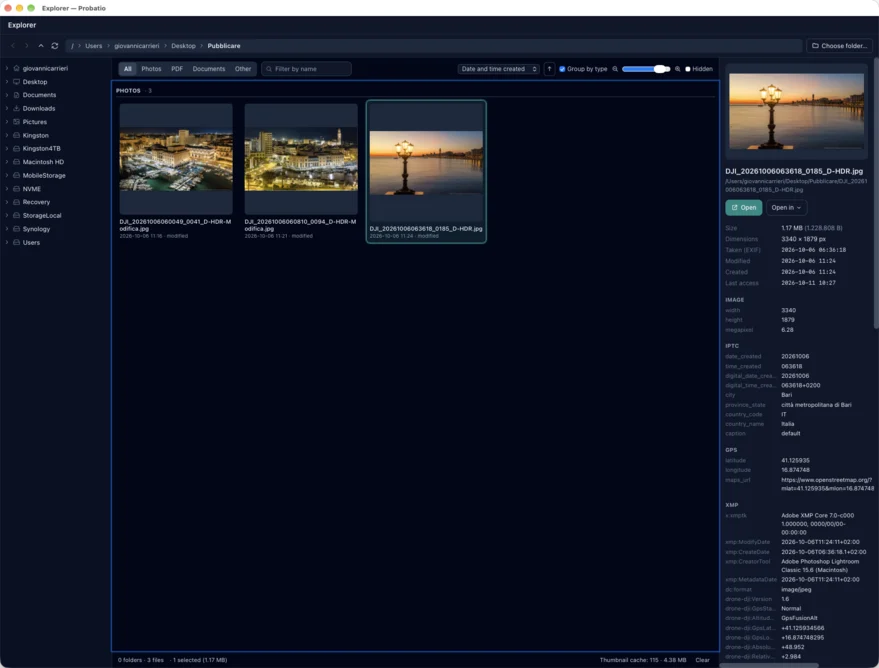Switch to the Other filter tab
This screenshot has width=879, height=668.
pyautogui.click(x=243, y=69)
